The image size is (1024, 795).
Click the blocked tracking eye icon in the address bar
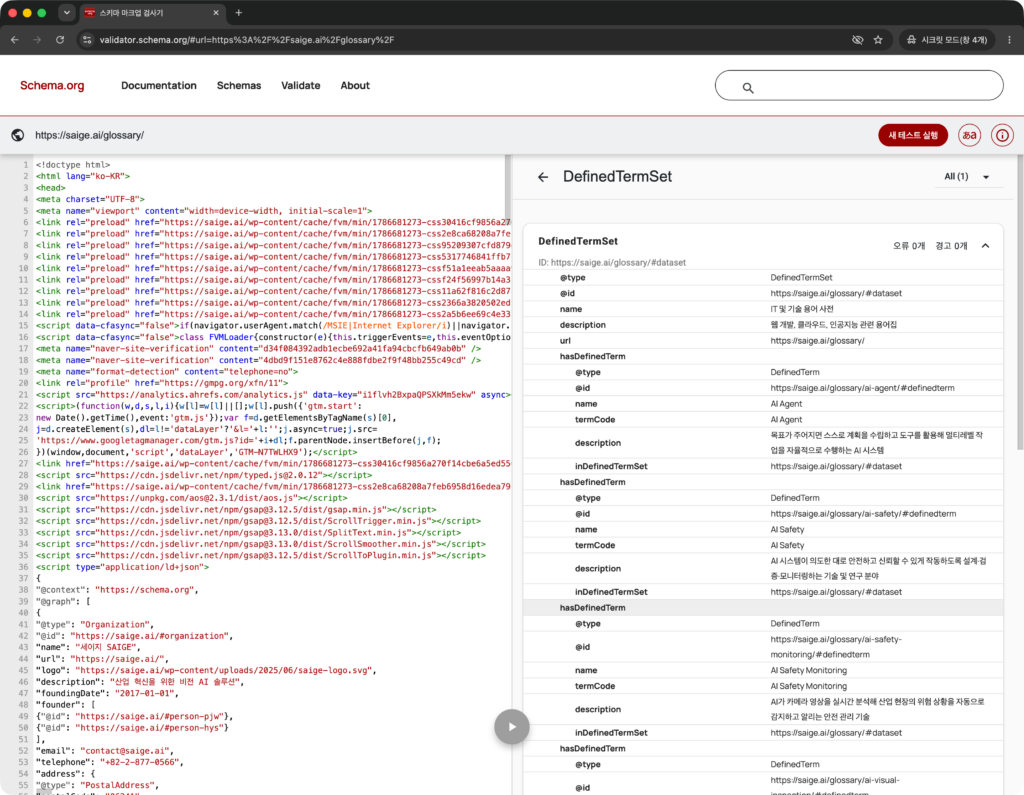(x=857, y=40)
